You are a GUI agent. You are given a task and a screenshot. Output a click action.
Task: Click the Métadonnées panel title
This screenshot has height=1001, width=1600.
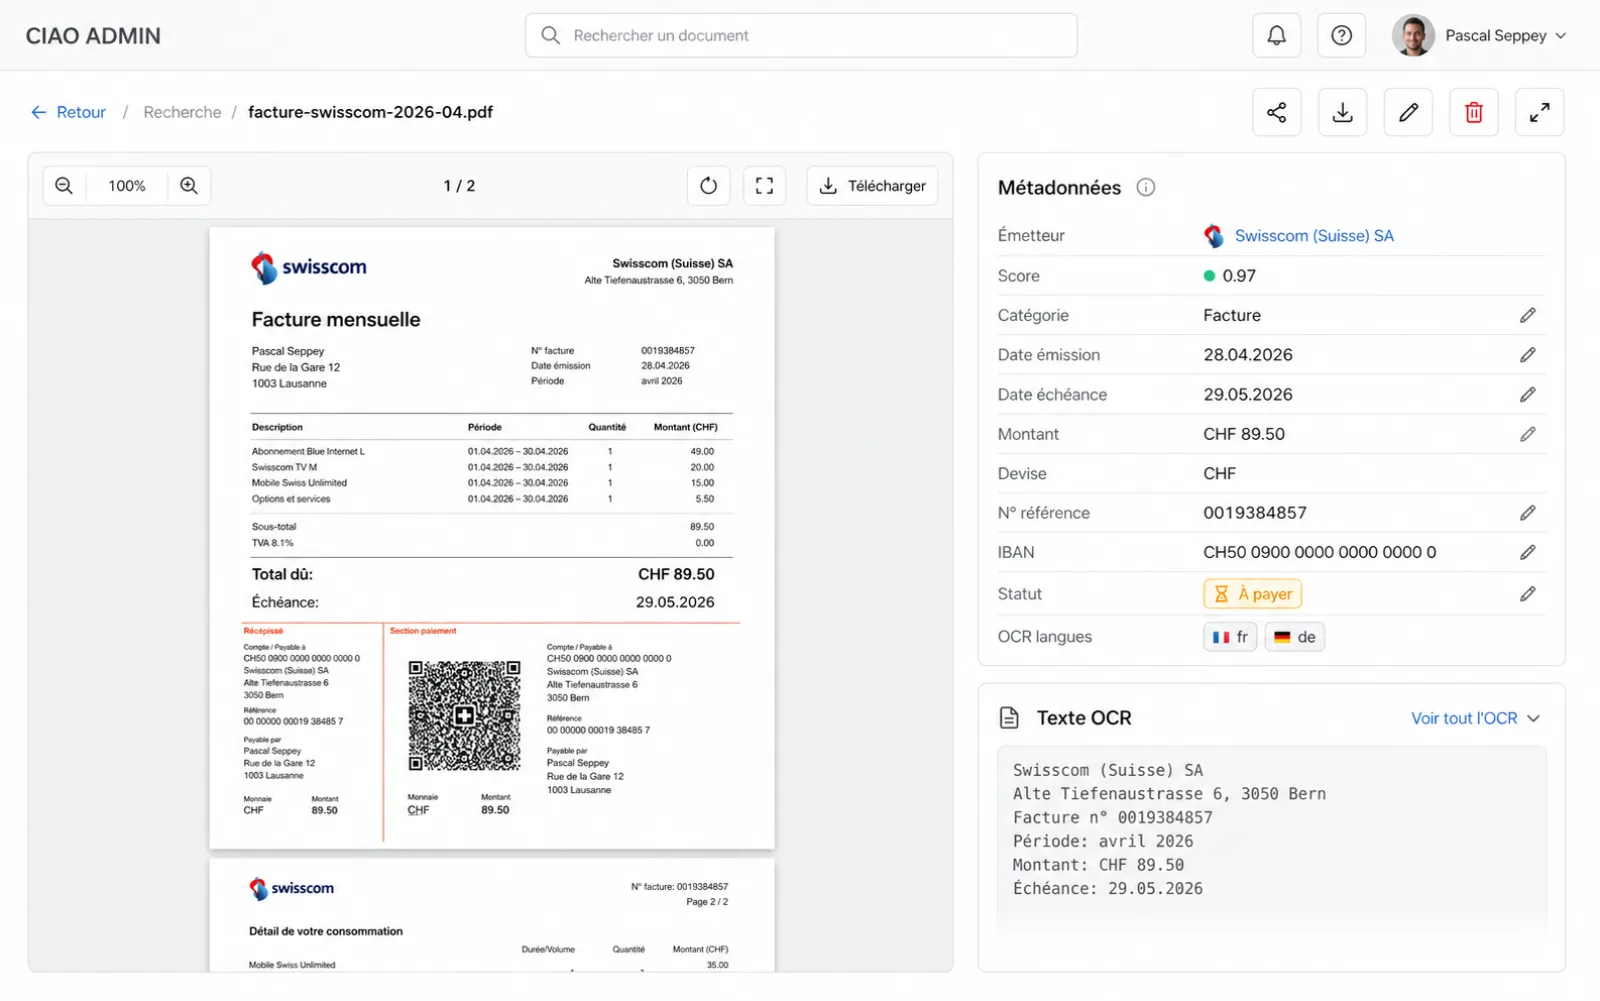[x=1060, y=188]
